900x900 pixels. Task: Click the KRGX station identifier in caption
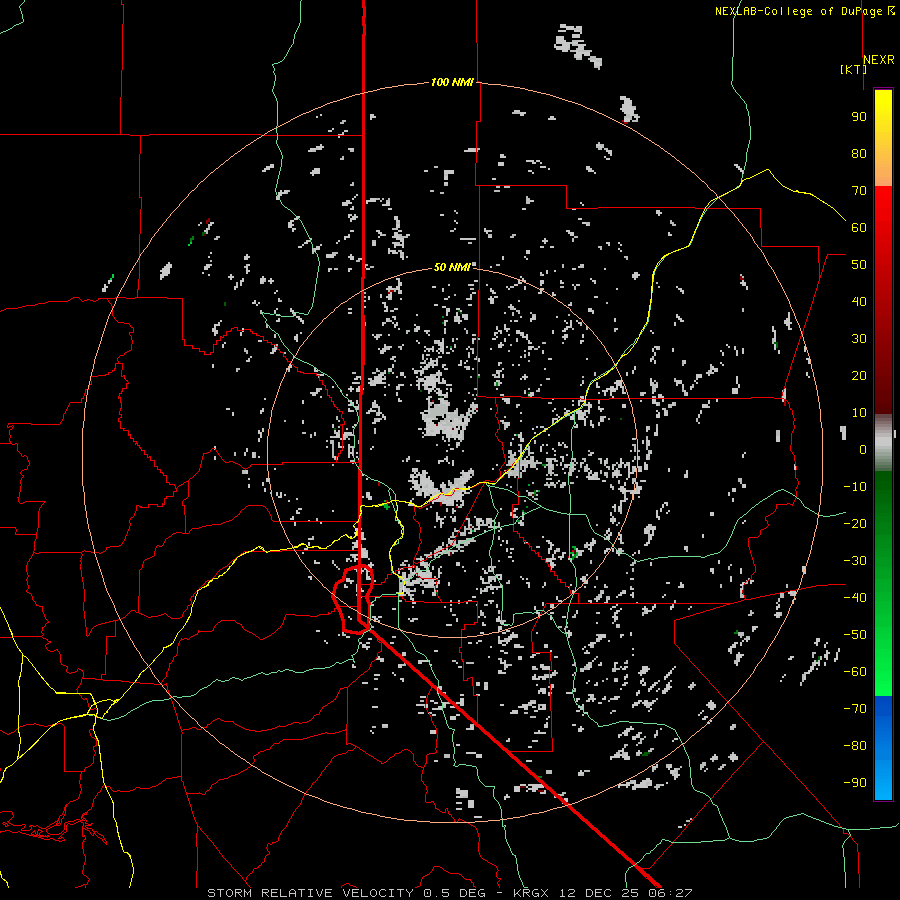(x=532, y=893)
